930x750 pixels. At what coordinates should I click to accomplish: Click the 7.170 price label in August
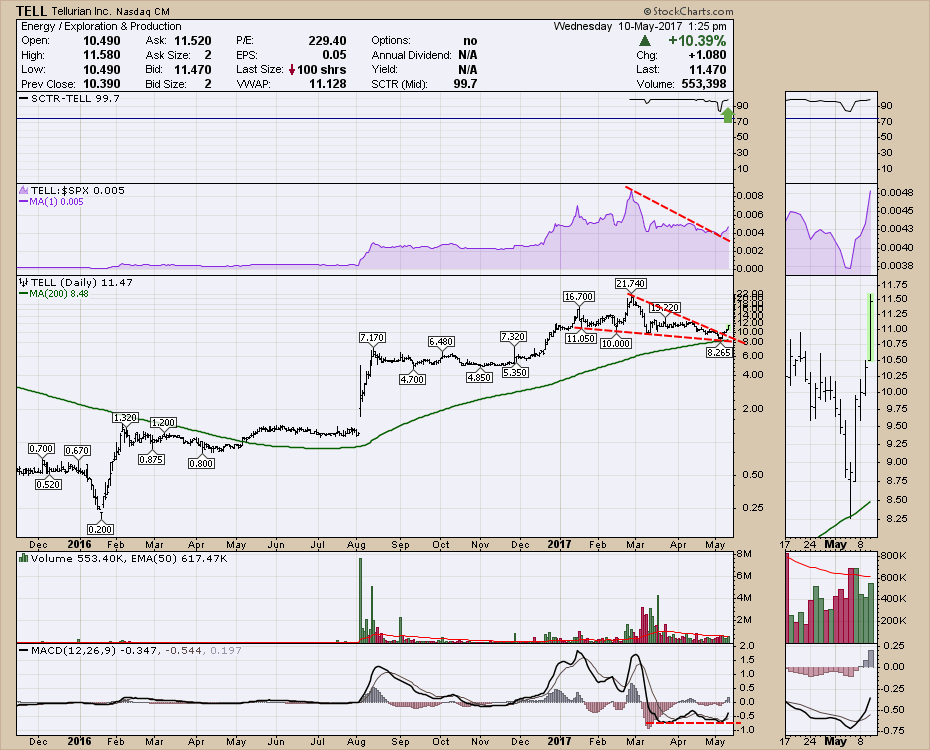click(372, 337)
